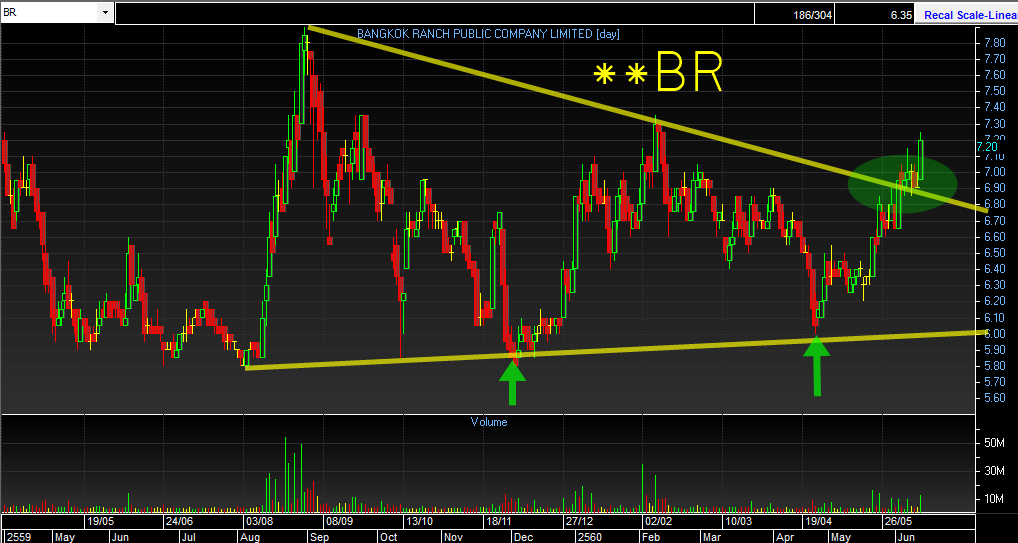
Task: Click the Apr month label
Action: tap(786, 537)
